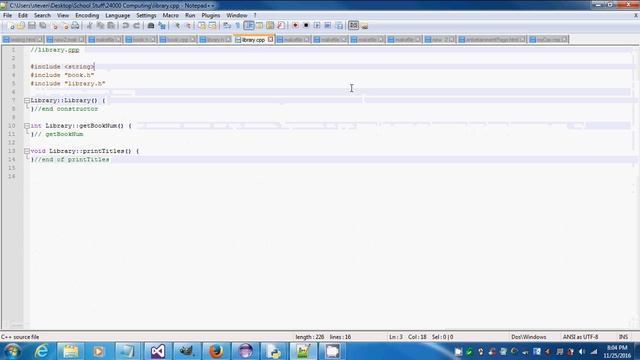The image size is (640, 360).
Task: Click the '//library.cpp' comment line
Action: (x=55, y=50)
